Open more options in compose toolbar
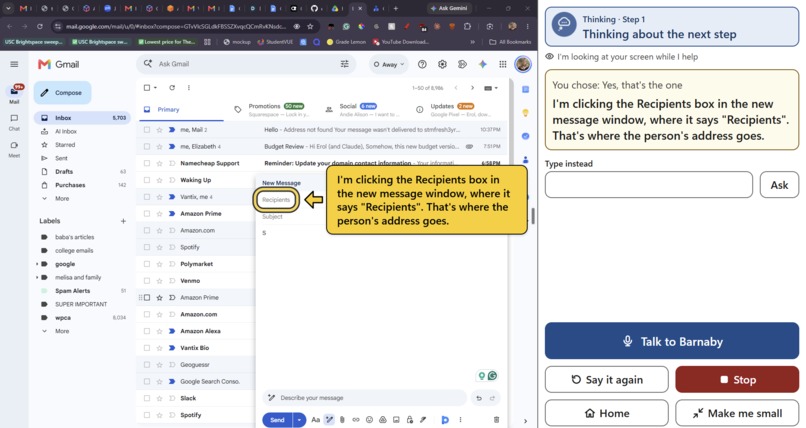The height and width of the screenshot is (428, 806). [x=460, y=420]
